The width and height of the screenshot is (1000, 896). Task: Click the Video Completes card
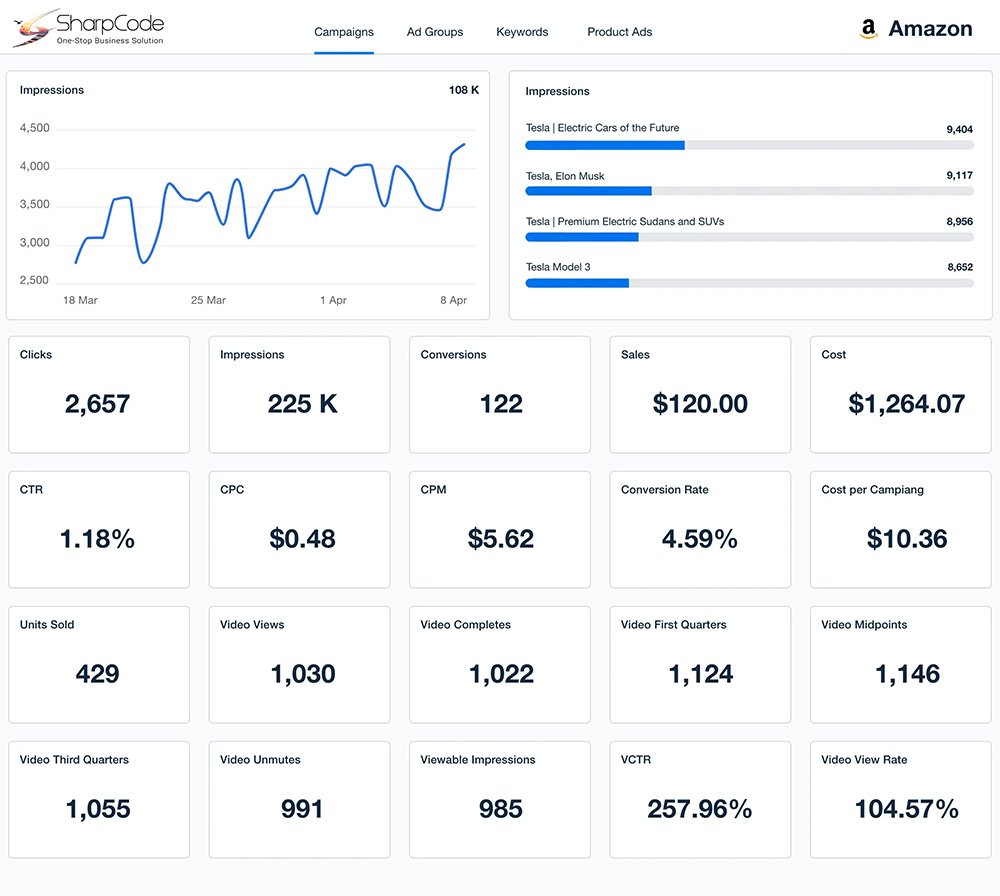click(500, 664)
